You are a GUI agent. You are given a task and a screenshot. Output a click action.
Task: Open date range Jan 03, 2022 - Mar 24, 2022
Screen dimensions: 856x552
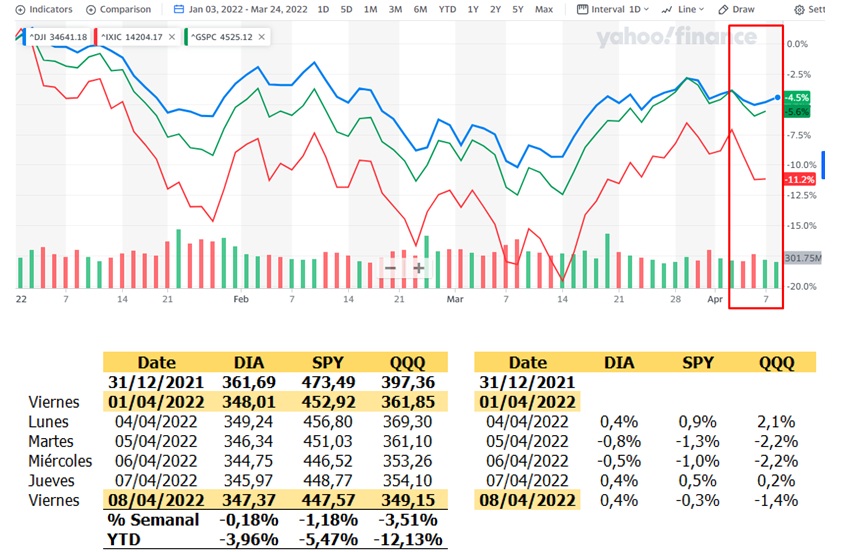tap(248, 9)
